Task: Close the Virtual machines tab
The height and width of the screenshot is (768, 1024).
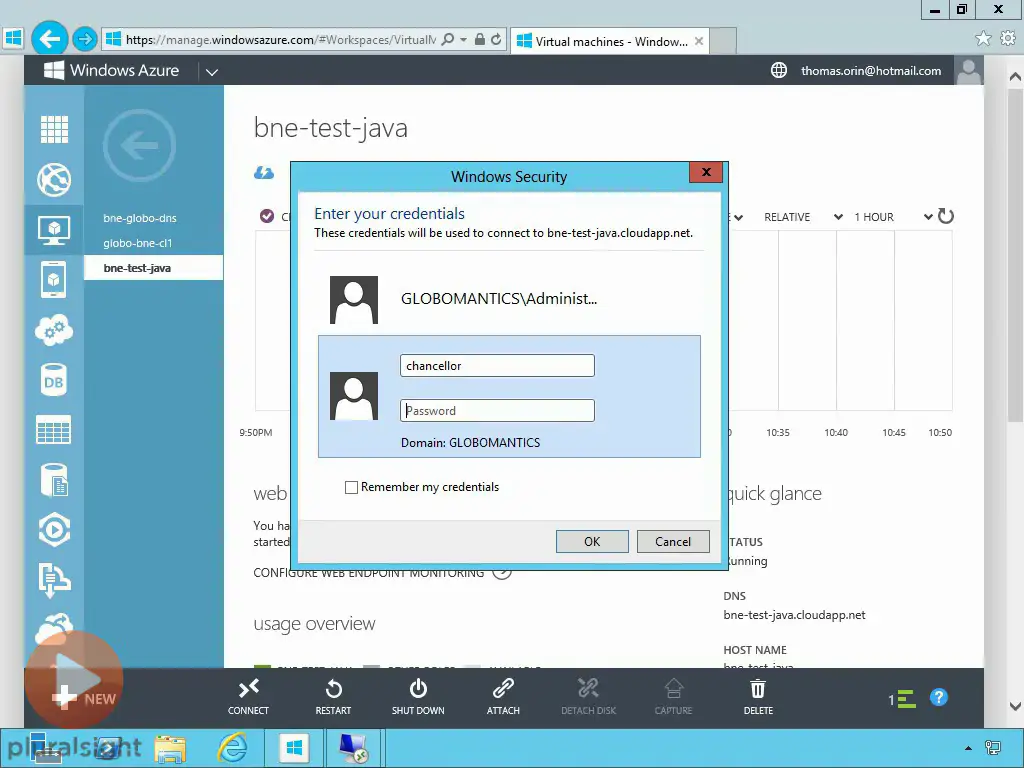Action: point(699,41)
